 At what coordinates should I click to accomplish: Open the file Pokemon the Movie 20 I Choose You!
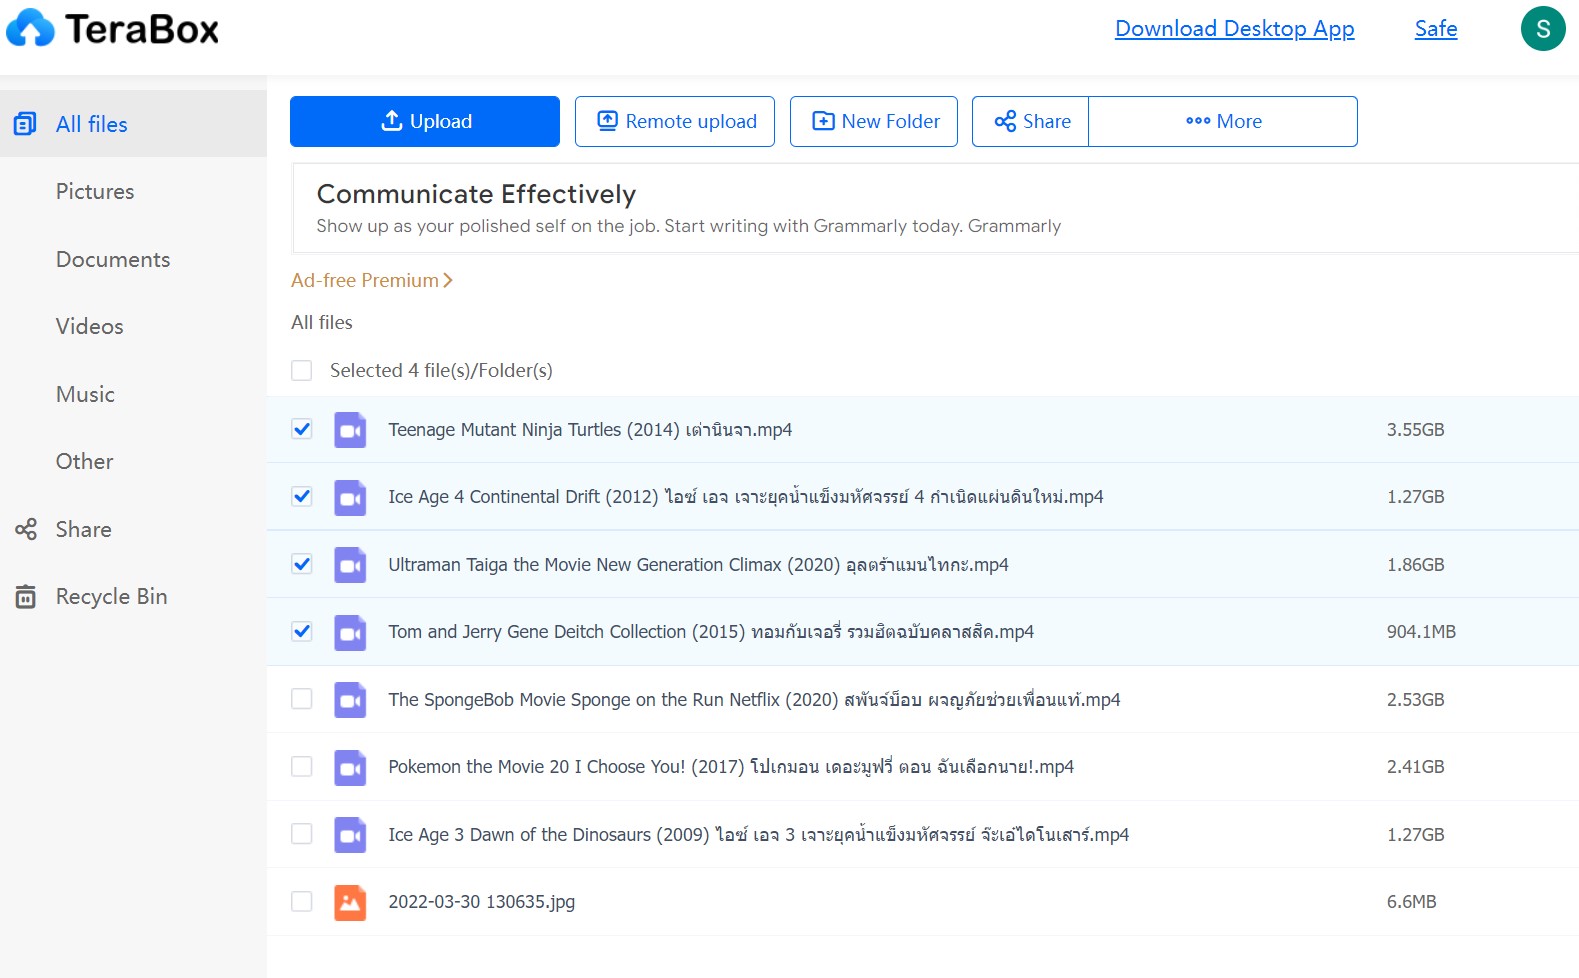tap(731, 767)
